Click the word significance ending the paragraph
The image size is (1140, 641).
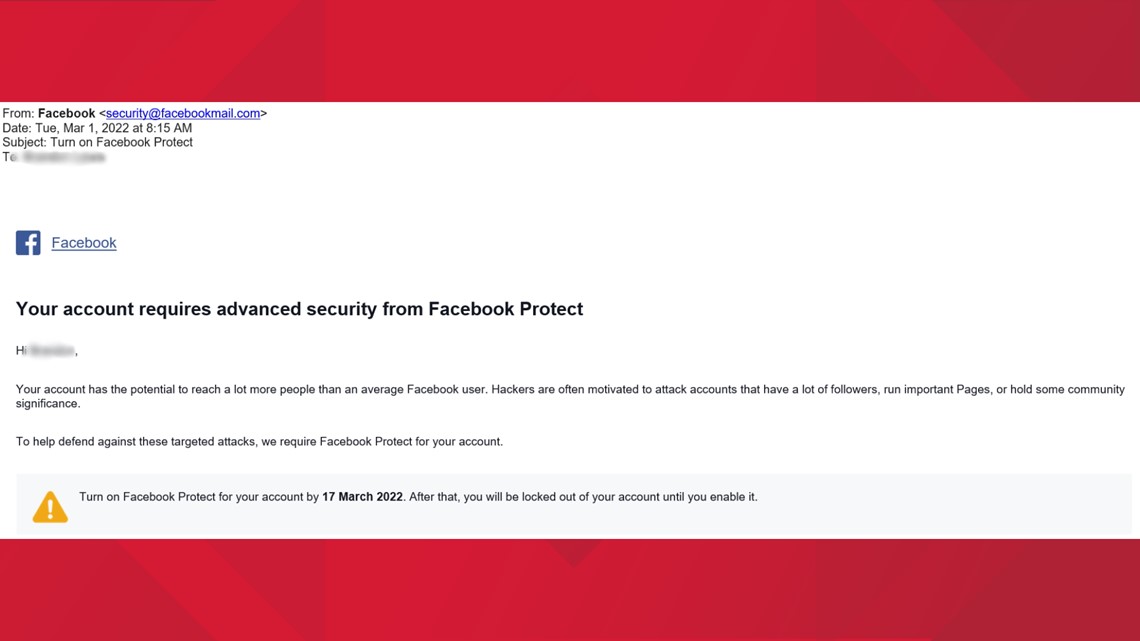[x=48, y=404]
